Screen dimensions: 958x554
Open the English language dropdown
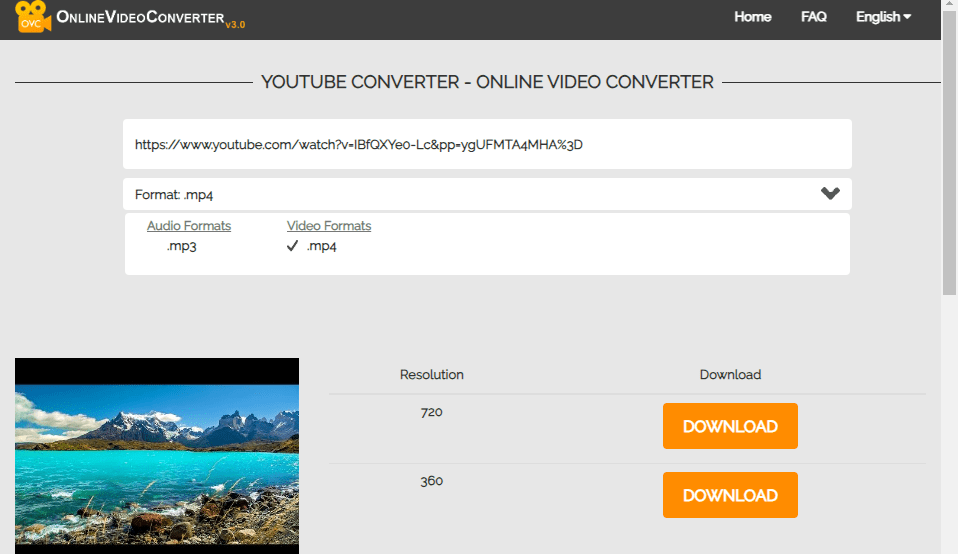(883, 17)
